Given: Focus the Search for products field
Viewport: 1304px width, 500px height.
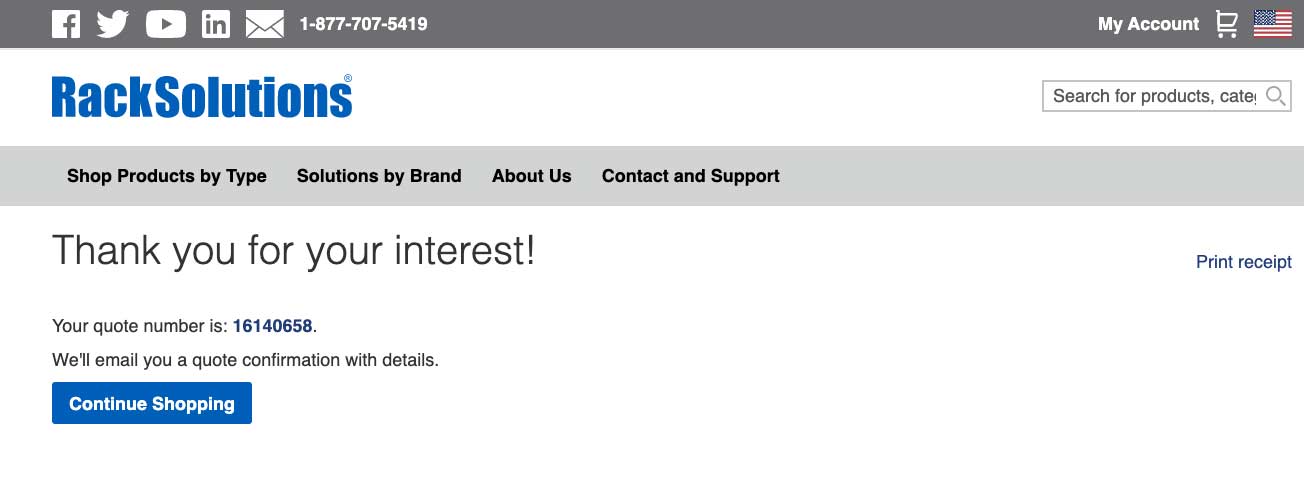Looking at the screenshot, I should click(x=1154, y=96).
